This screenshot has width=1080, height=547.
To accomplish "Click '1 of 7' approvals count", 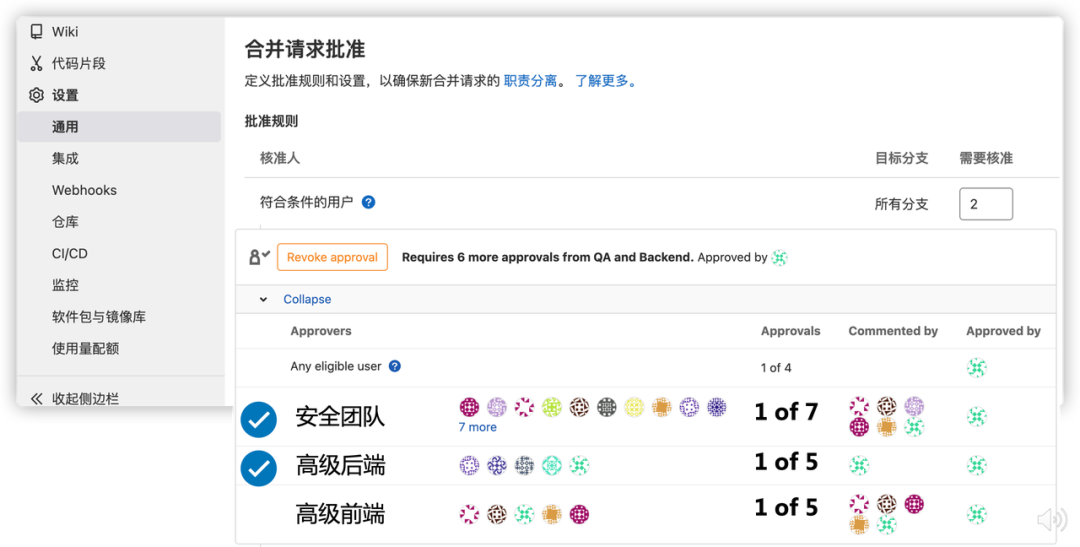I will tap(786, 412).
